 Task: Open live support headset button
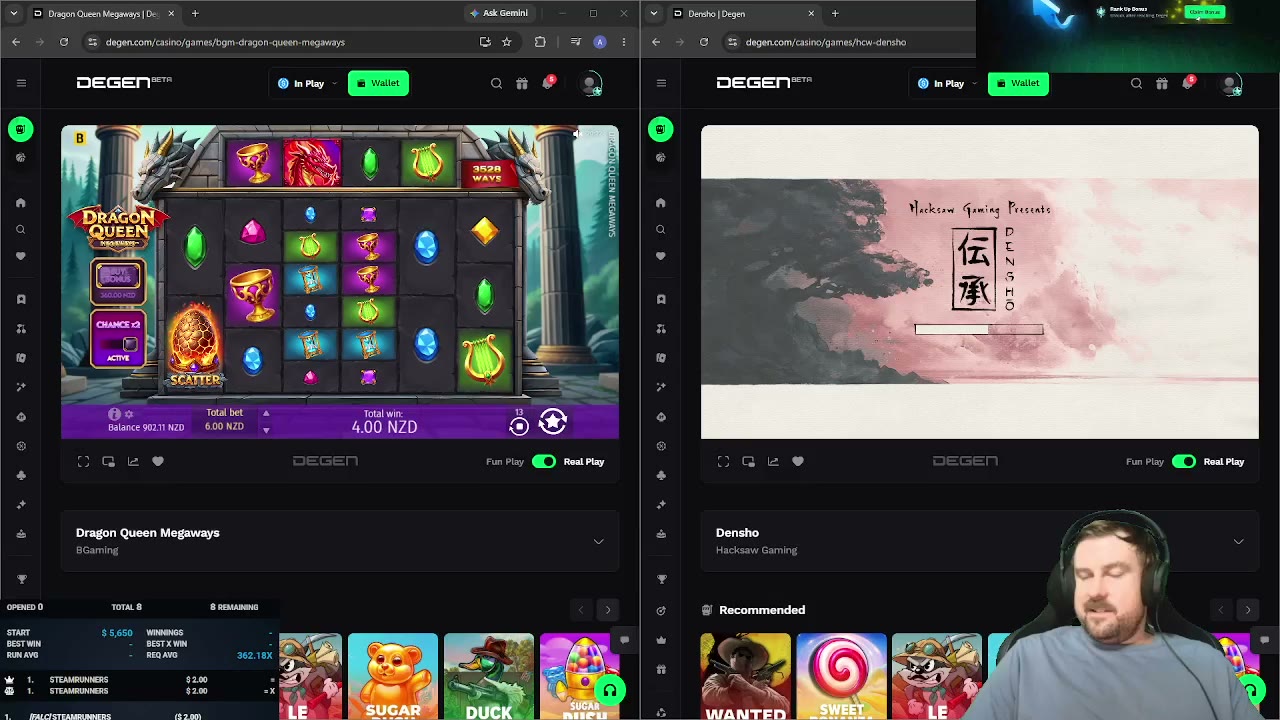[609, 691]
